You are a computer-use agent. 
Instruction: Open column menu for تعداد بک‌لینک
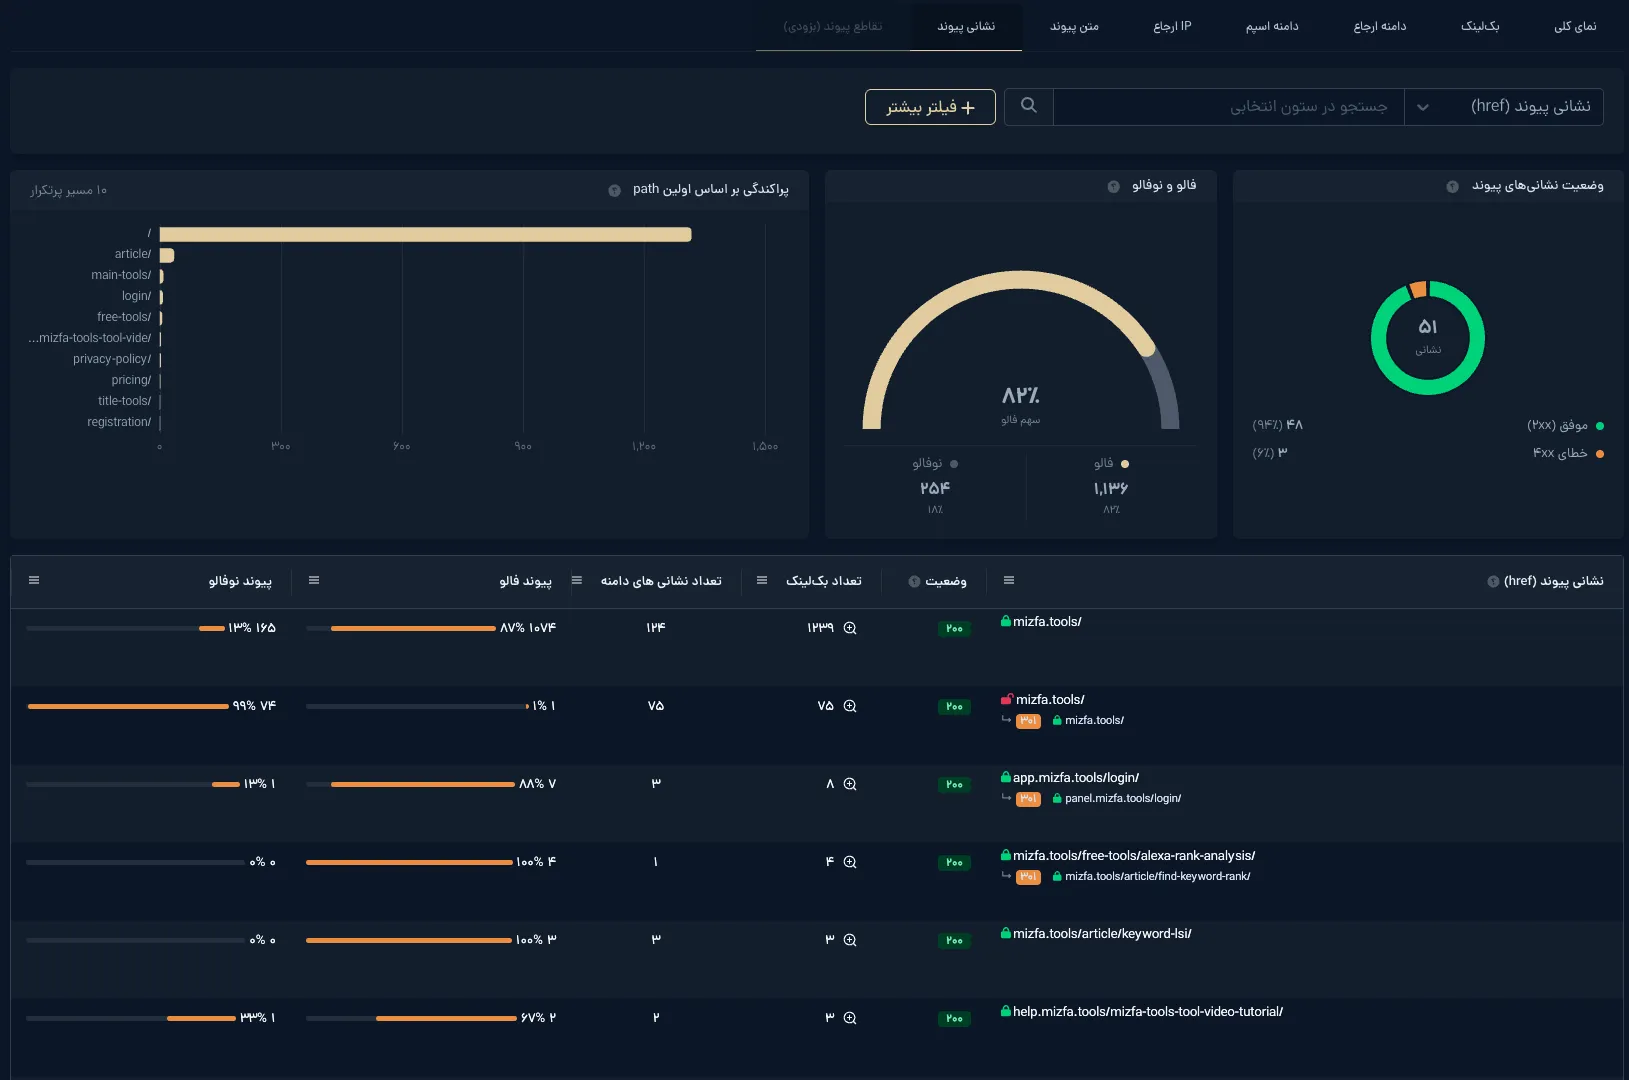tap(762, 580)
